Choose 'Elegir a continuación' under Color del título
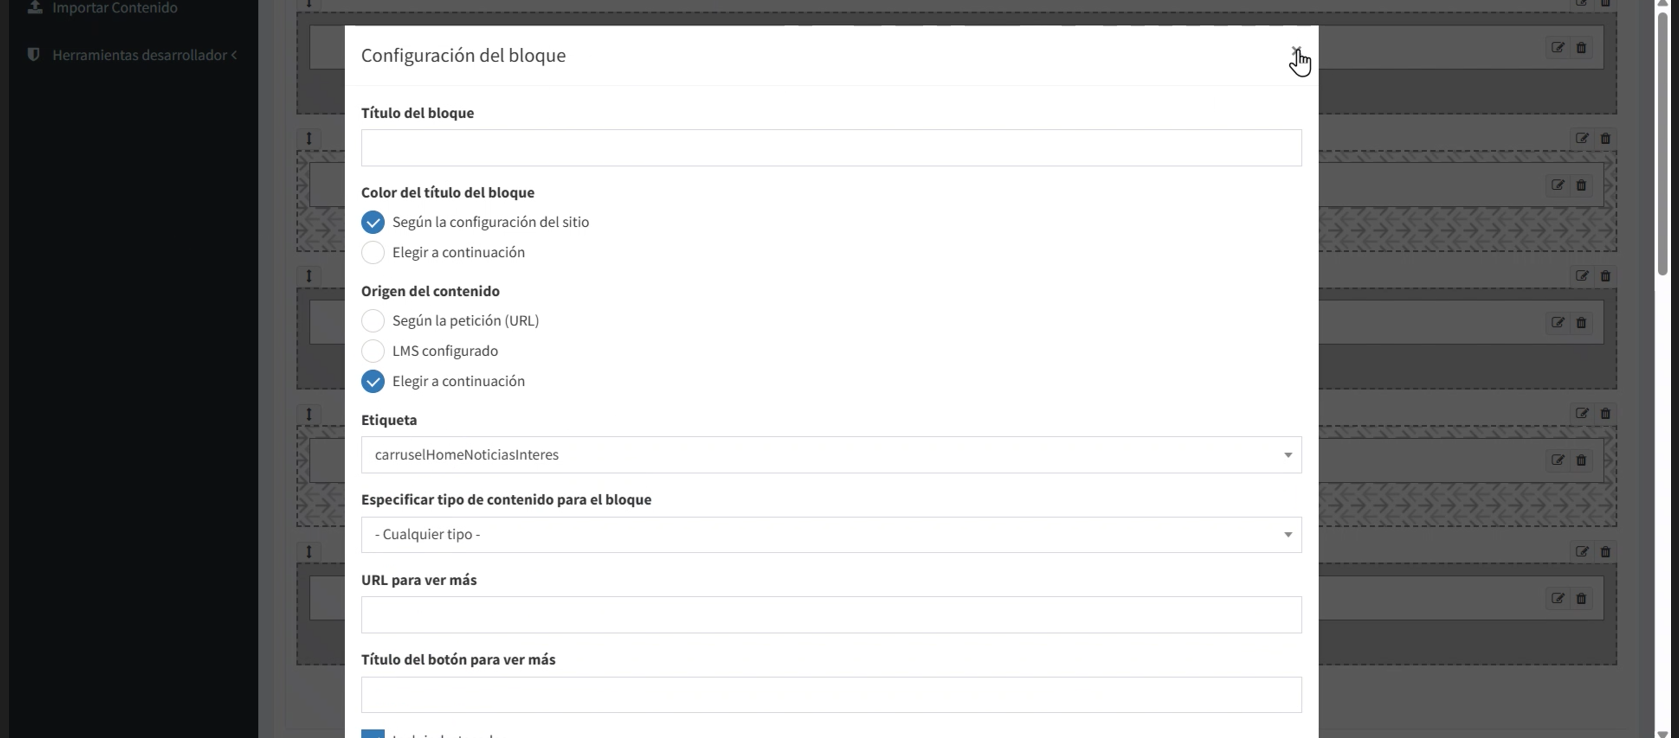 [373, 252]
